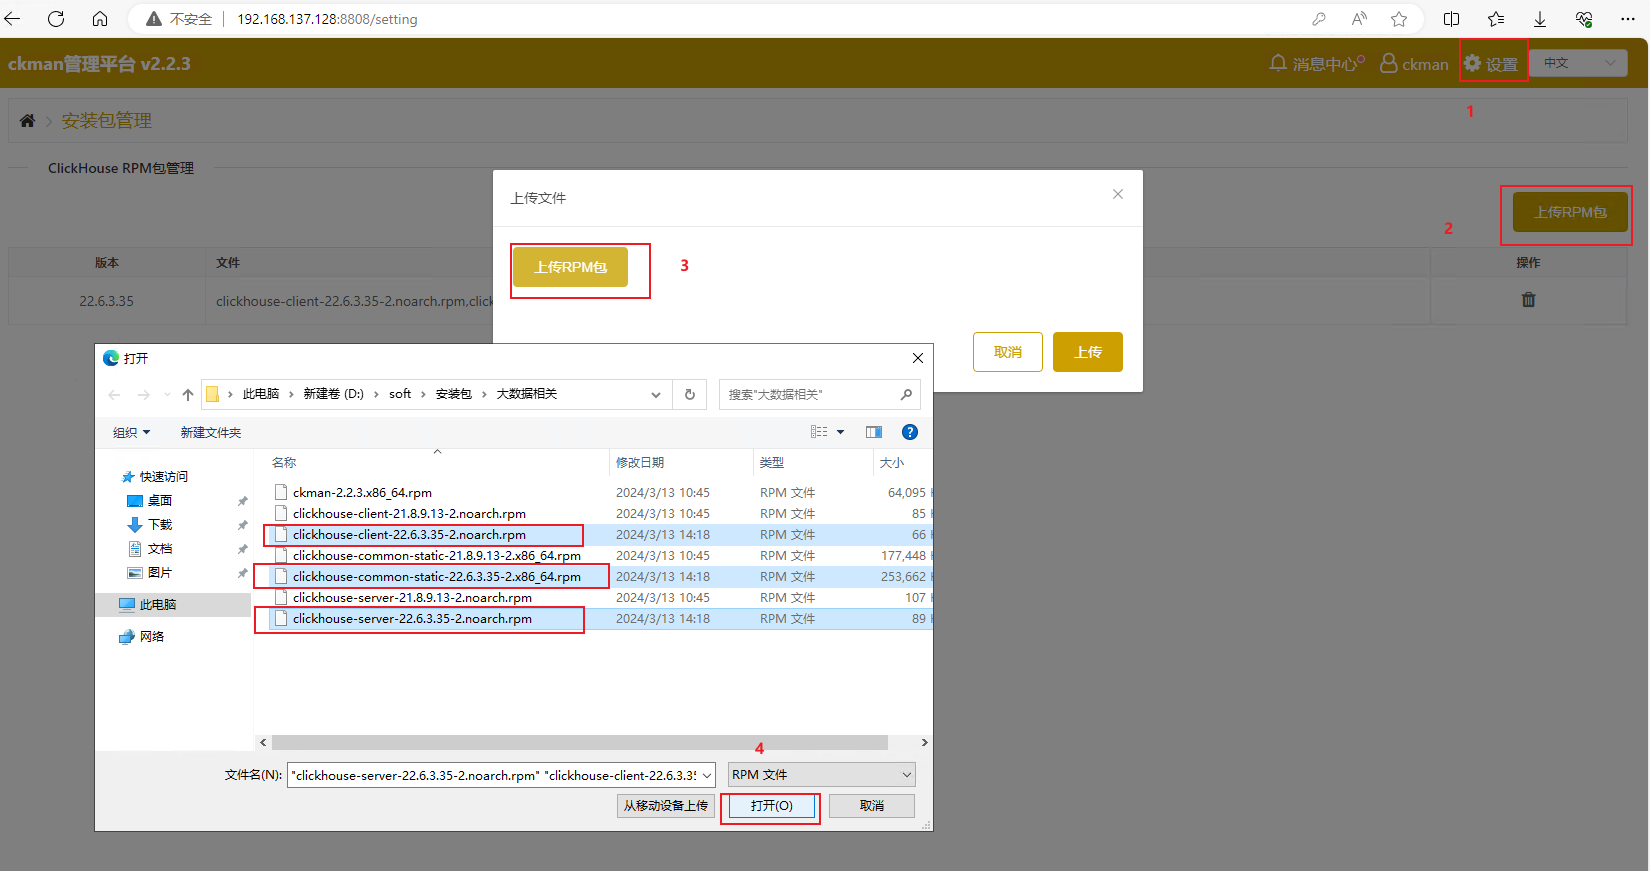Viewport: 1650px width, 871px height.
Task: Click the home icon in breadcrumb
Action: (x=27, y=120)
